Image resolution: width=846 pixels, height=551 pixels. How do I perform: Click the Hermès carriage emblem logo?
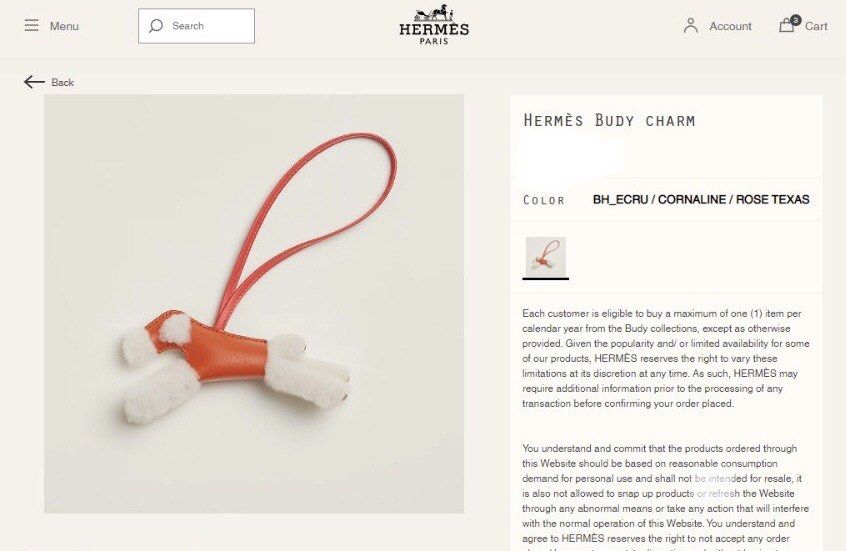point(434,13)
